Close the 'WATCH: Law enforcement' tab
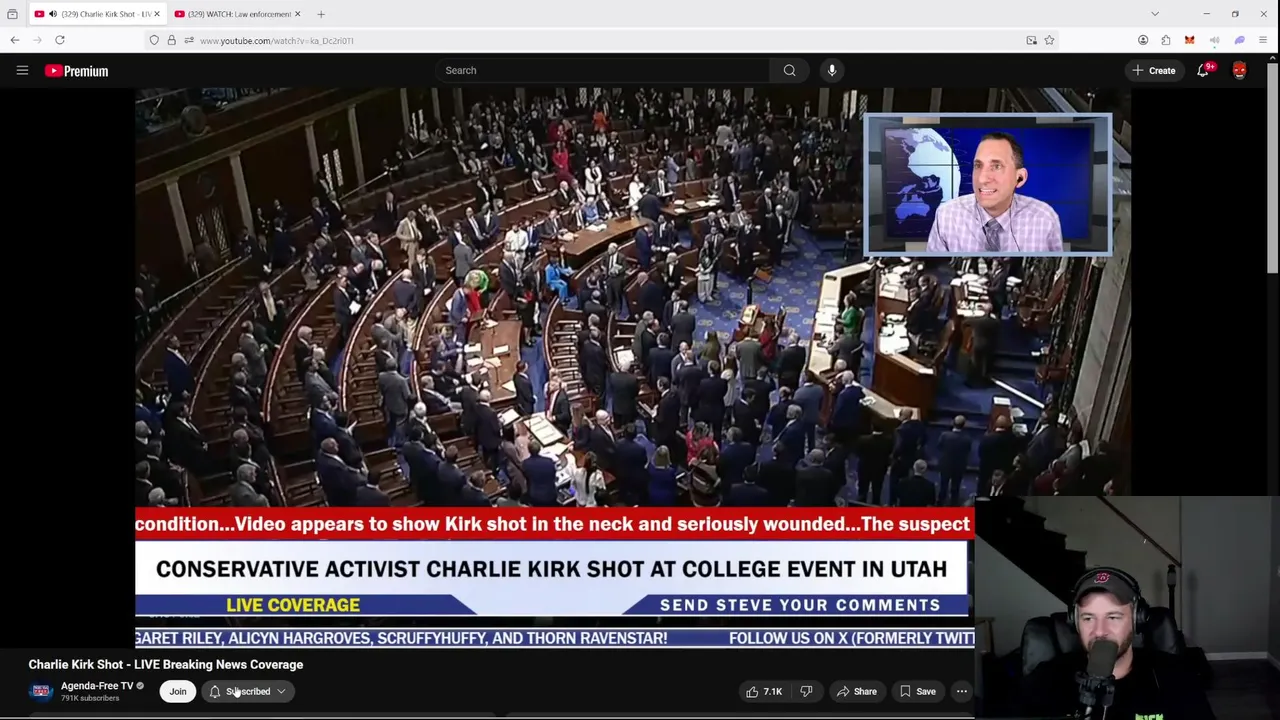1280x720 pixels. click(297, 14)
